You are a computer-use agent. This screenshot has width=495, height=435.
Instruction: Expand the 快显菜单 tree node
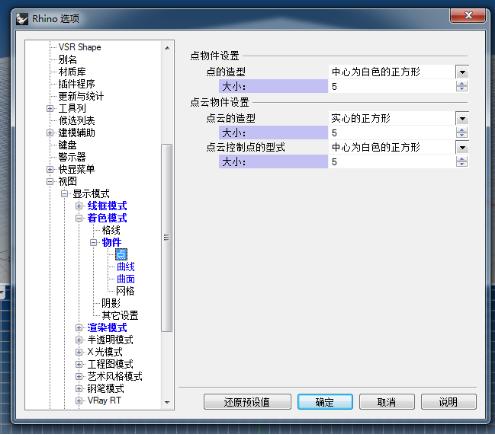[x=50, y=169]
